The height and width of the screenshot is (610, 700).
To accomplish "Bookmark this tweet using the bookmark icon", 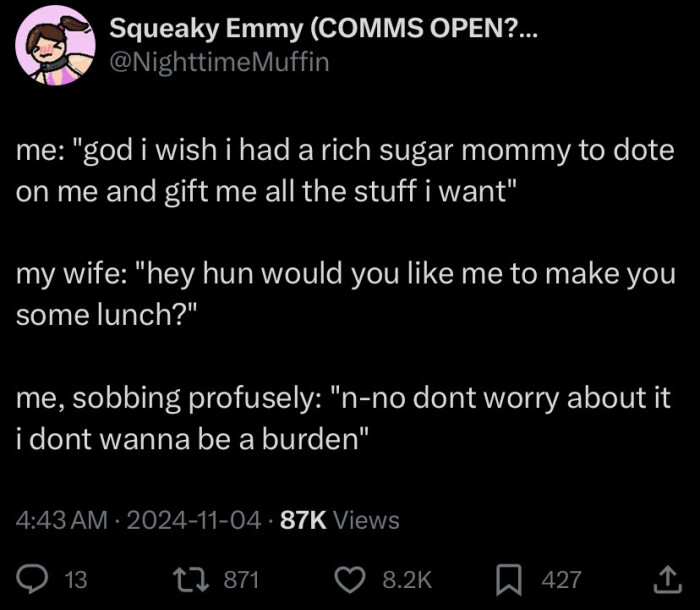I will point(513,579).
